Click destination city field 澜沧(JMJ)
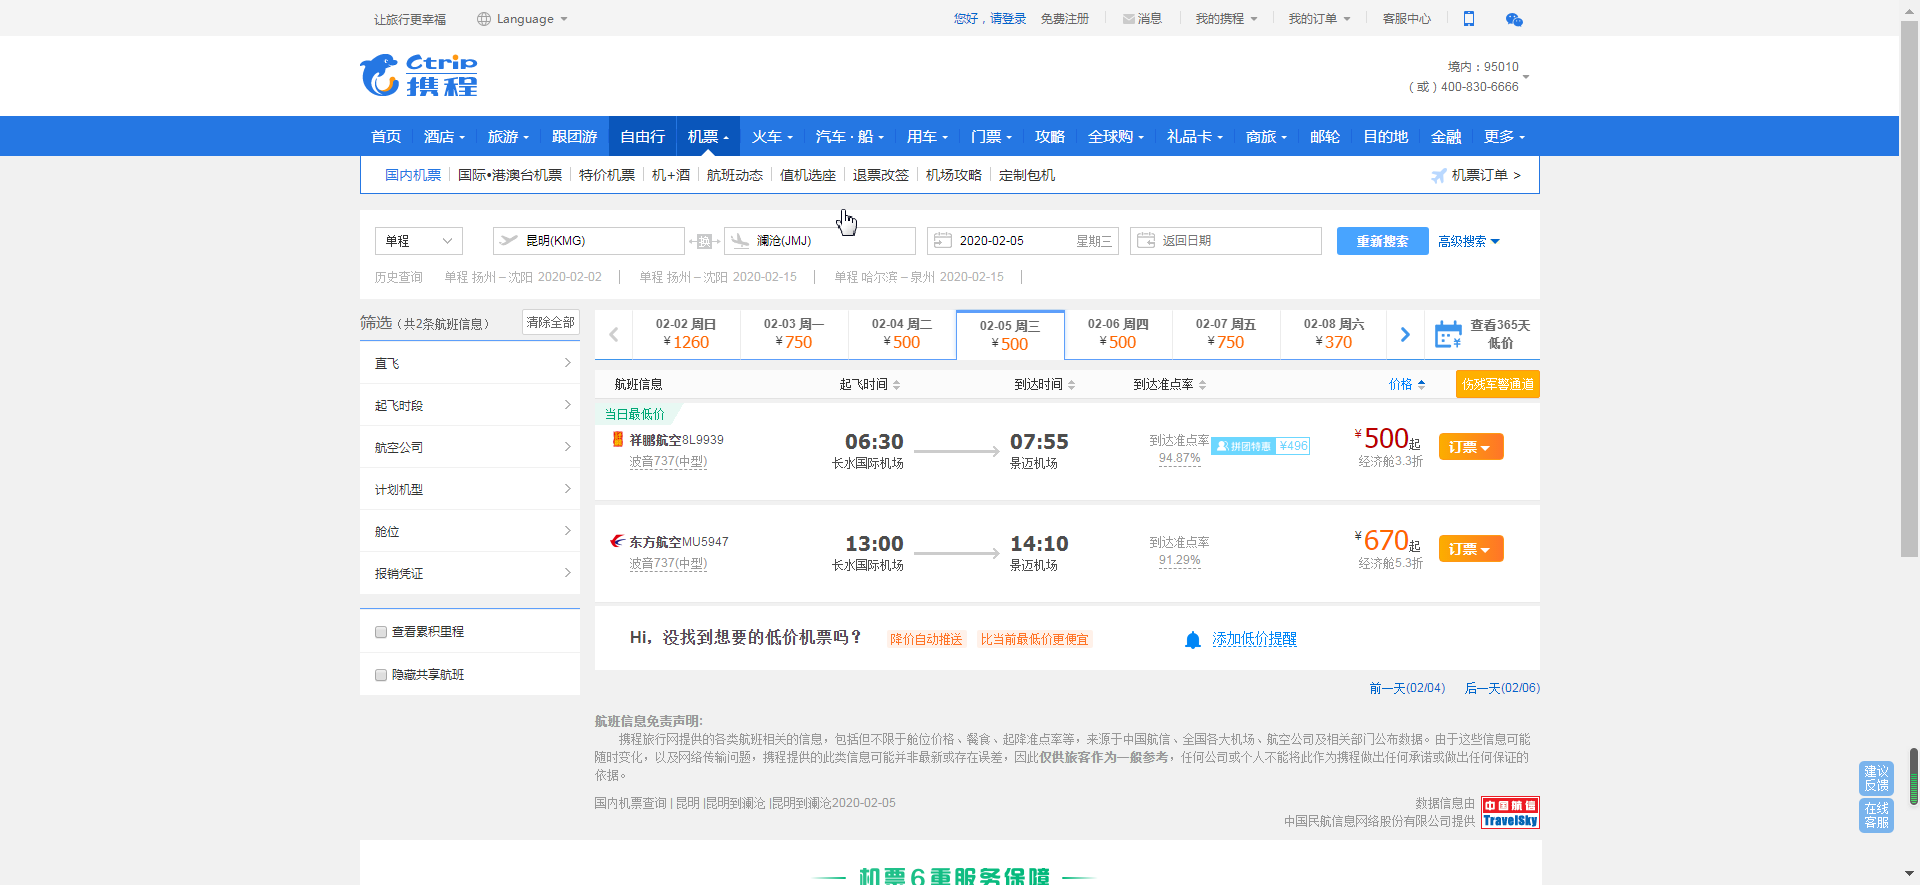The image size is (1920, 885). 820,241
